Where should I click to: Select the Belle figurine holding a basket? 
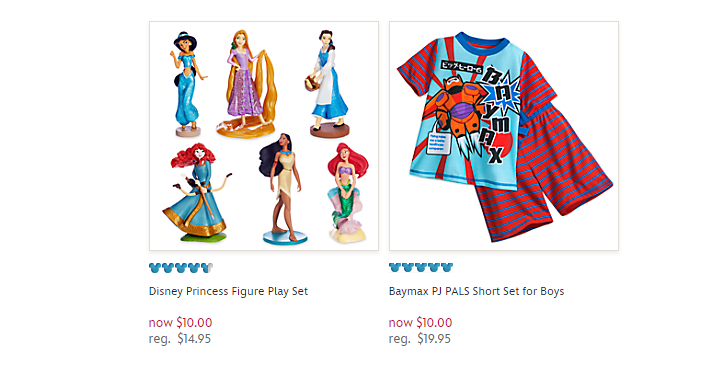pos(328,84)
